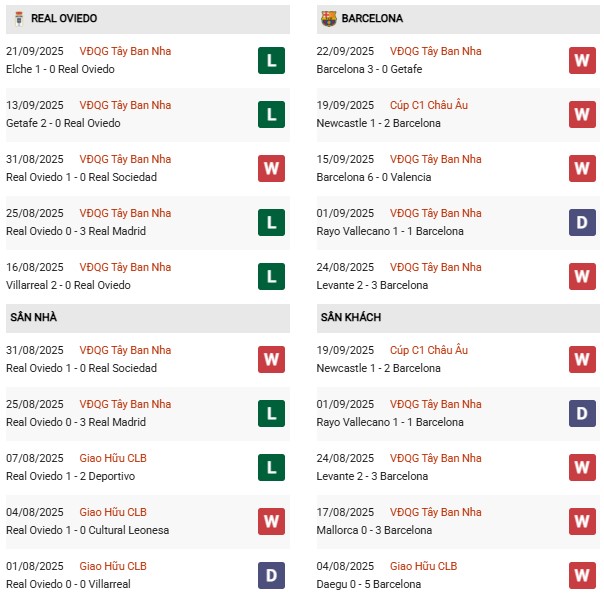The width and height of the screenshot is (604, 600).
Task: Click the W badge for Barcelona 3-0 Getafe
Action: [x=582, y=60]
